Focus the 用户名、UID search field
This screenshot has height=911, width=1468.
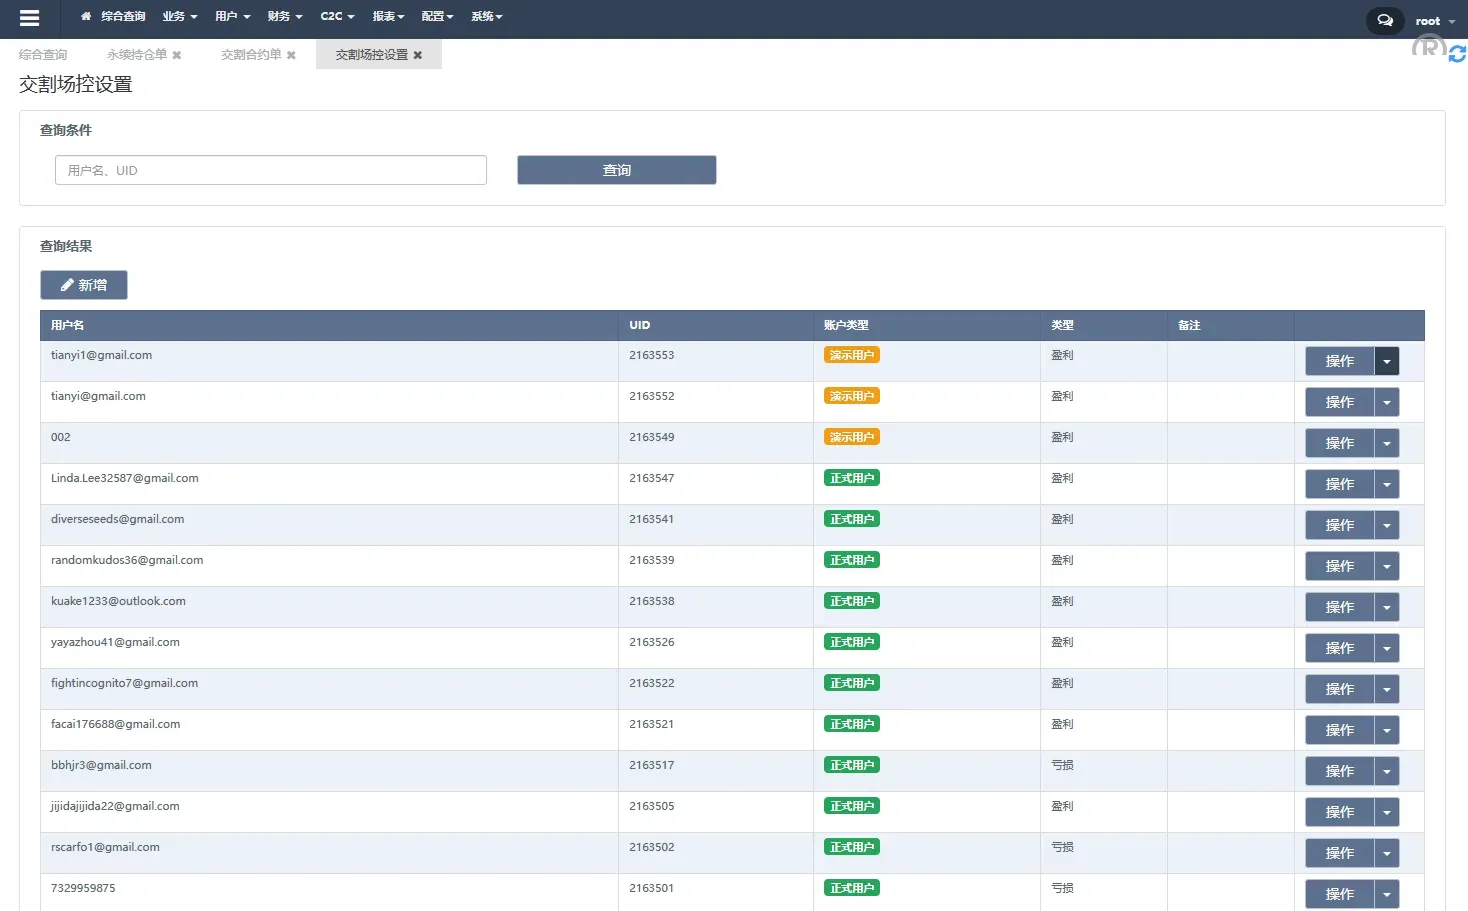pos(270,170)
